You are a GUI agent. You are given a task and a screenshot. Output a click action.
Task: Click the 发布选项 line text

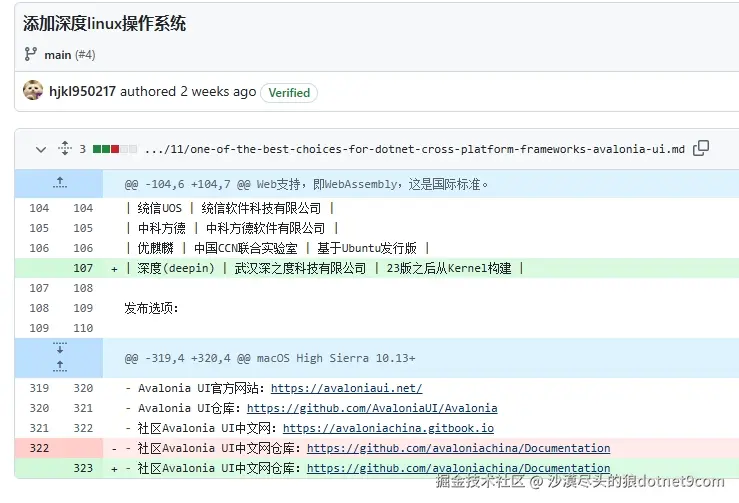tap(151, 308)
